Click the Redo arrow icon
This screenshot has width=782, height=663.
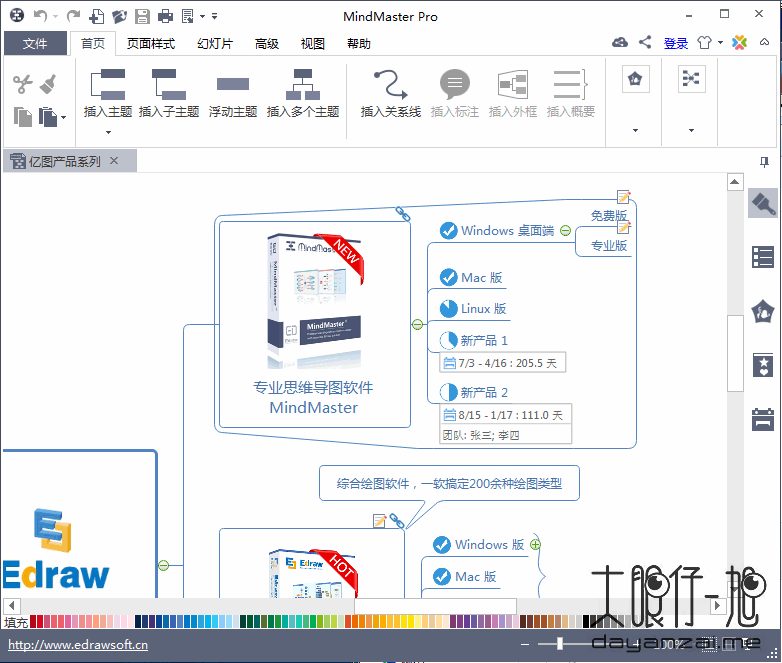(73, 15)
